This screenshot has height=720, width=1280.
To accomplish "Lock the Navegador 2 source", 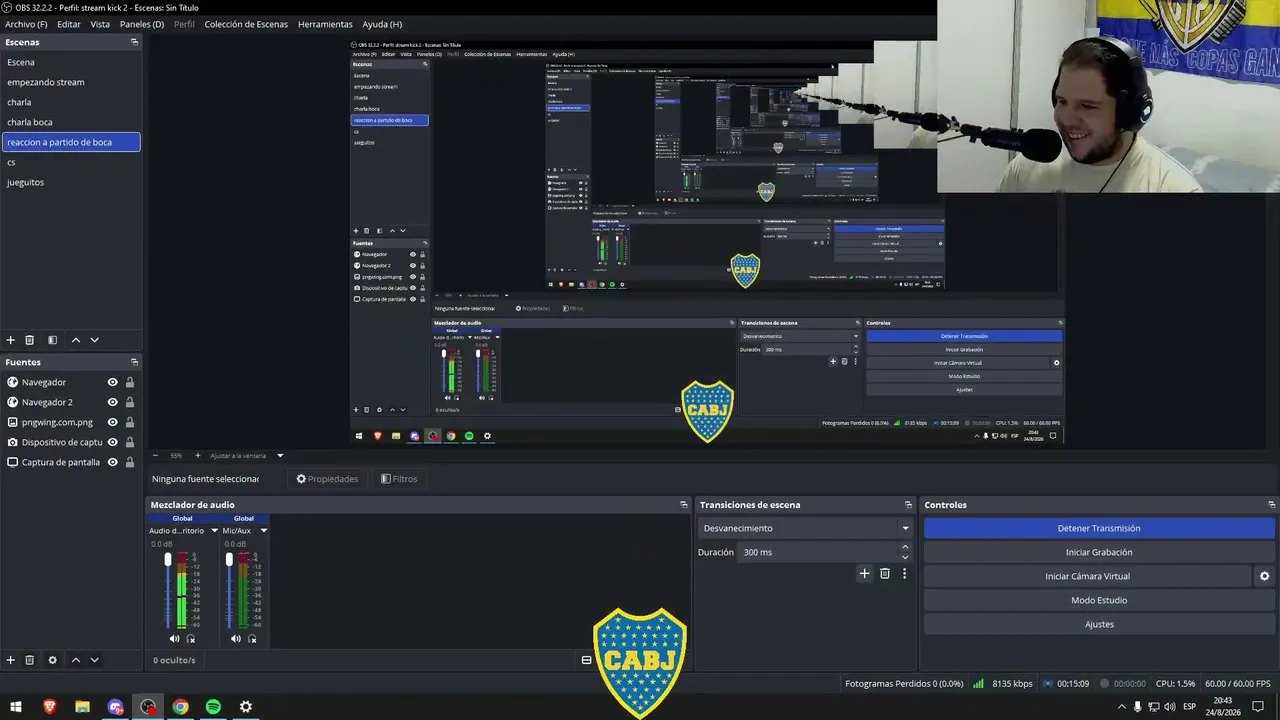I will point(130,402).
